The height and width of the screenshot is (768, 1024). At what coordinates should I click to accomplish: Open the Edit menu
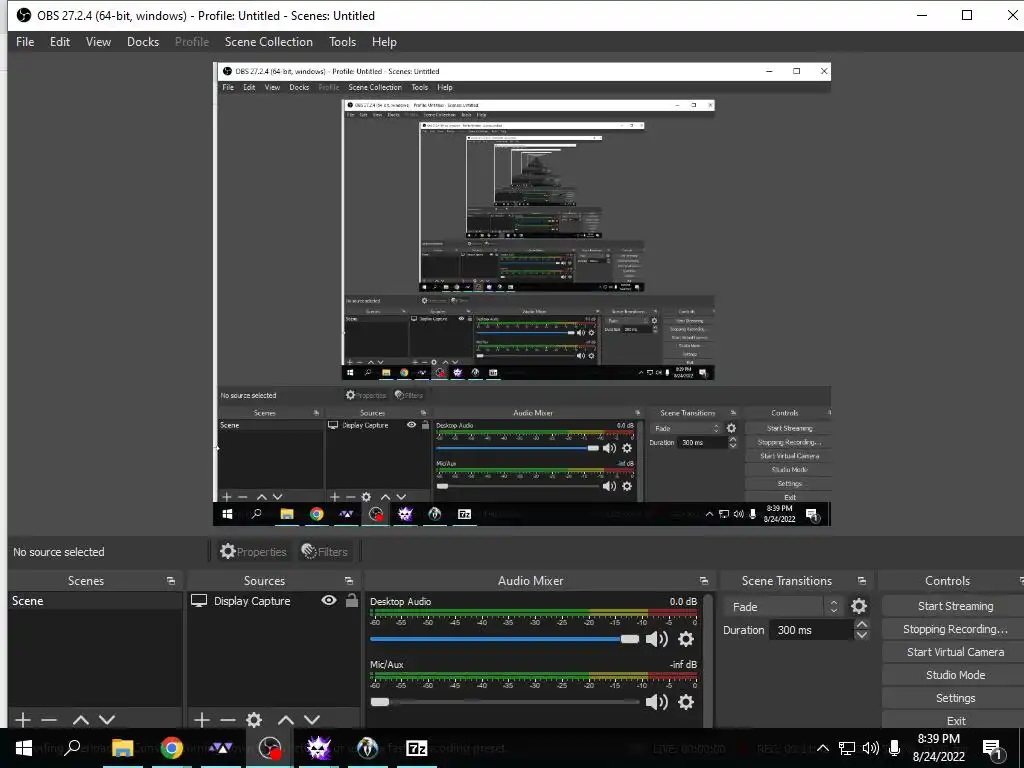pyautogui.click(x=59, y=42)
